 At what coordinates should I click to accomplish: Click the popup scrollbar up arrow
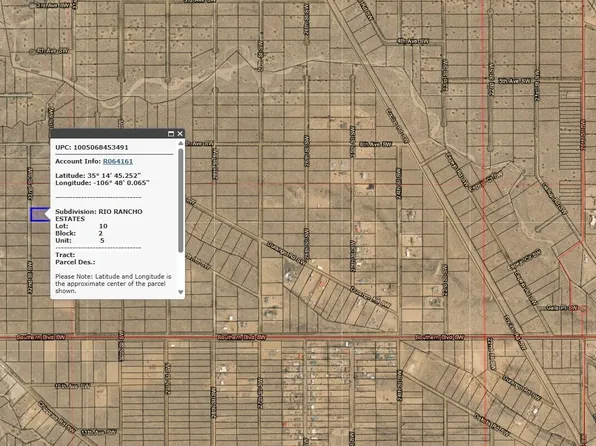(x=181, y=143)
